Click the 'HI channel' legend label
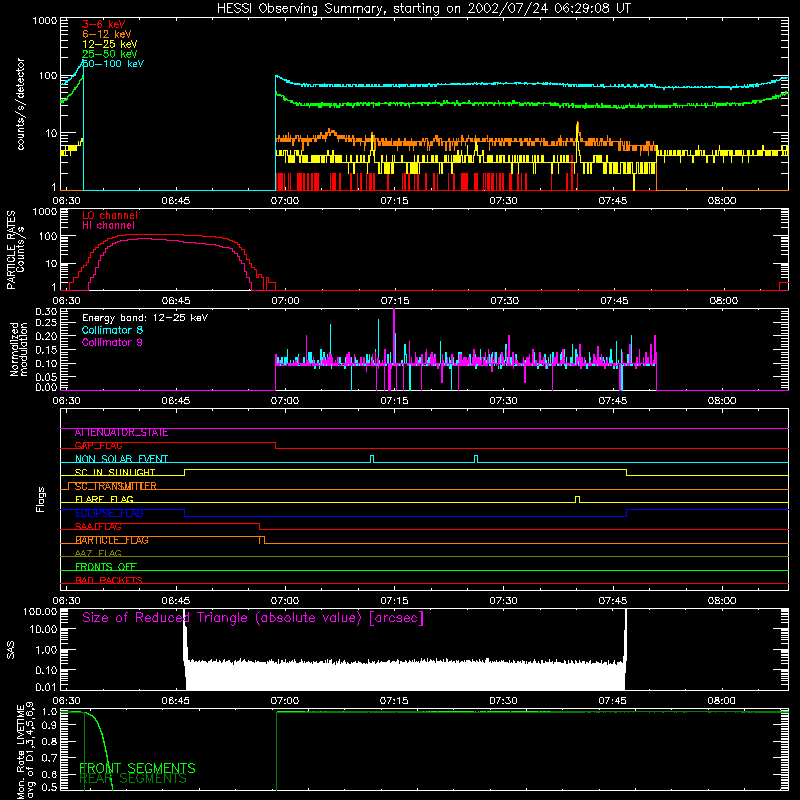This screenshot has height=800, width=800. (108, 226)
